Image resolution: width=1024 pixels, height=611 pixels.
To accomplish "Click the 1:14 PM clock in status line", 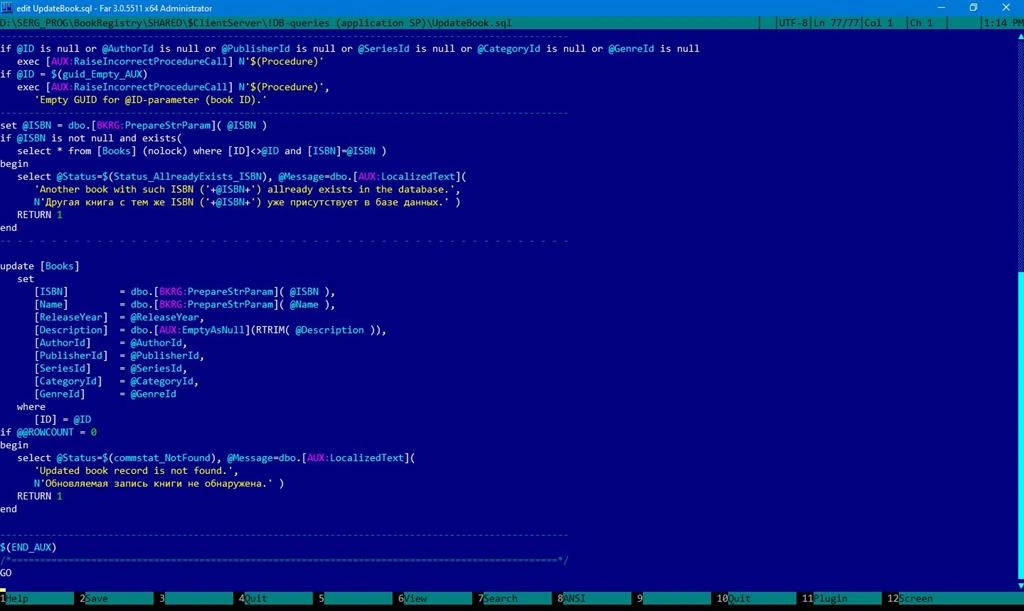I will pos(1004,23).
